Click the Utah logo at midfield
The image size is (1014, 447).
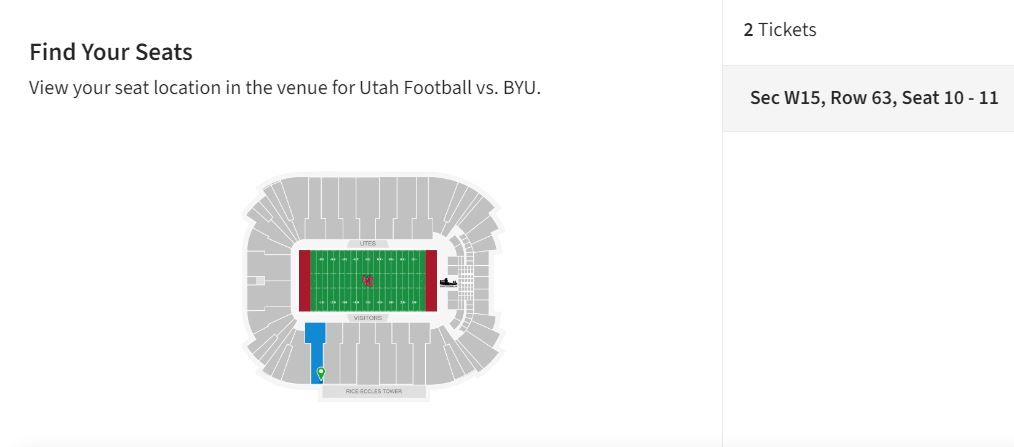coord(368,281)
